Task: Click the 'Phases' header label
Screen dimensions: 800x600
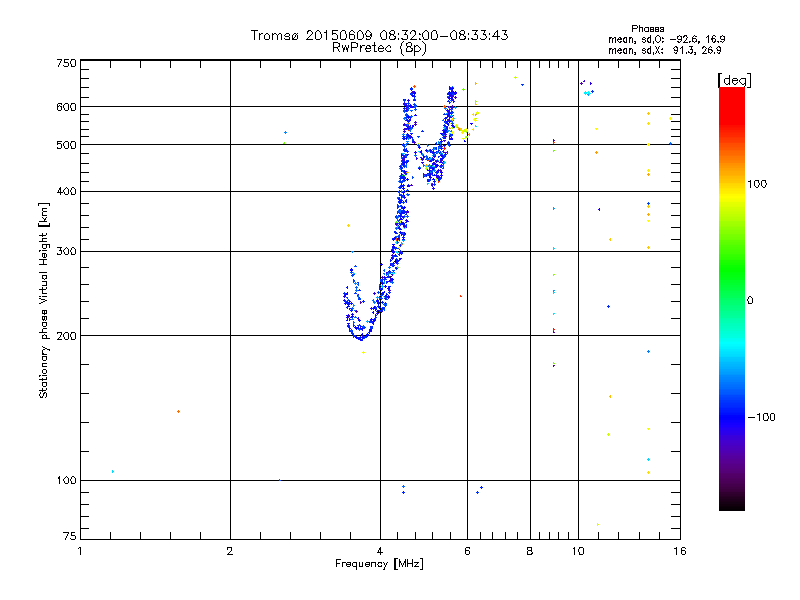Action: click(647, 29)
